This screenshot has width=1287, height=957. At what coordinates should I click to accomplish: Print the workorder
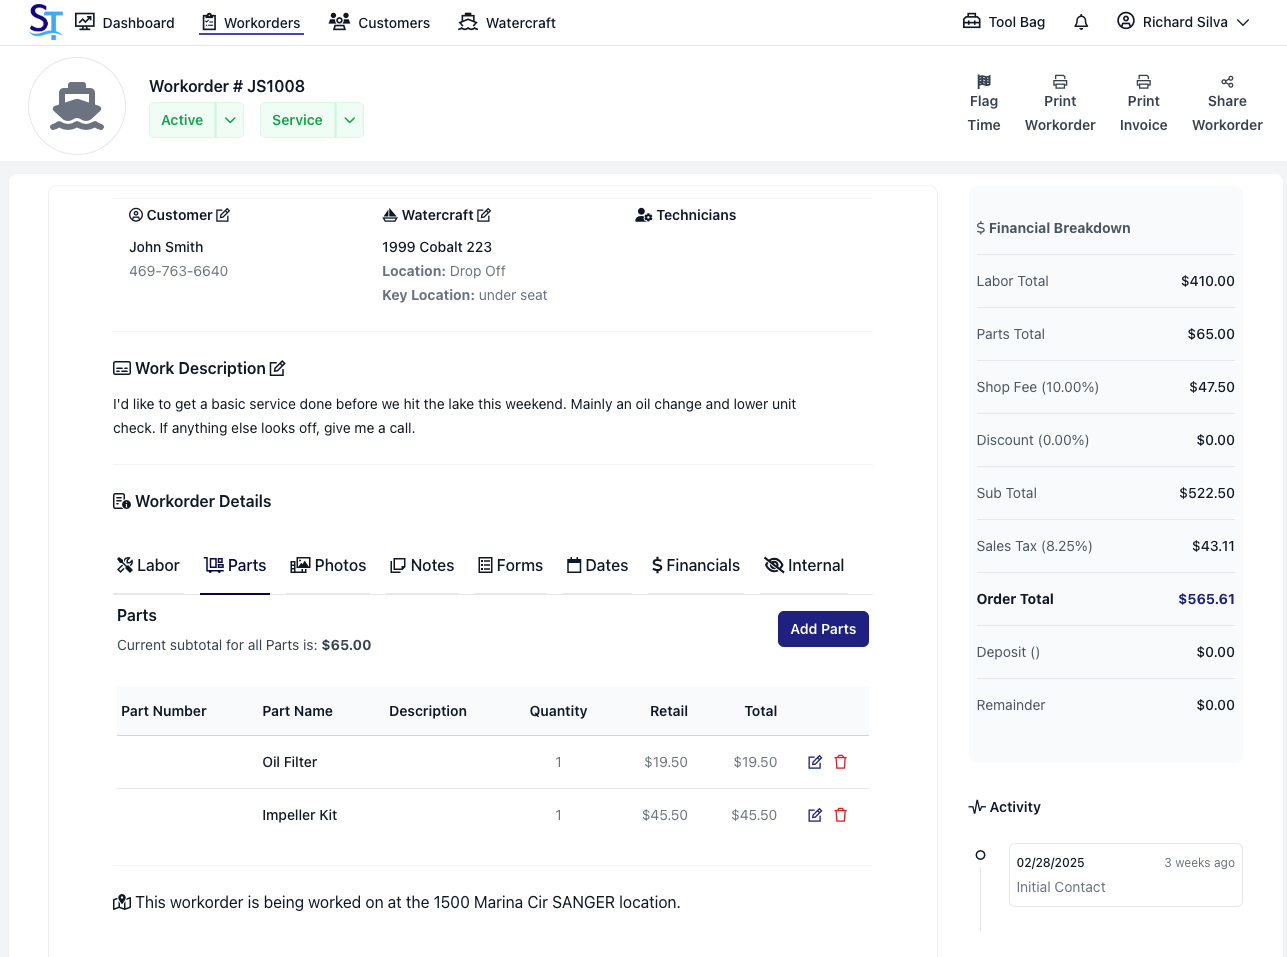tap(1060, 82)
